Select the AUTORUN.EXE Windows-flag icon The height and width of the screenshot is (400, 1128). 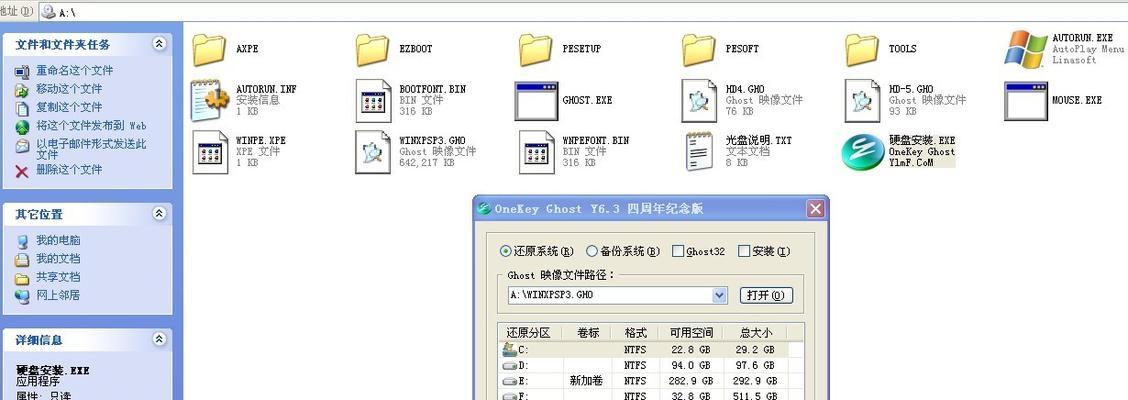(x=1026, y=49)
